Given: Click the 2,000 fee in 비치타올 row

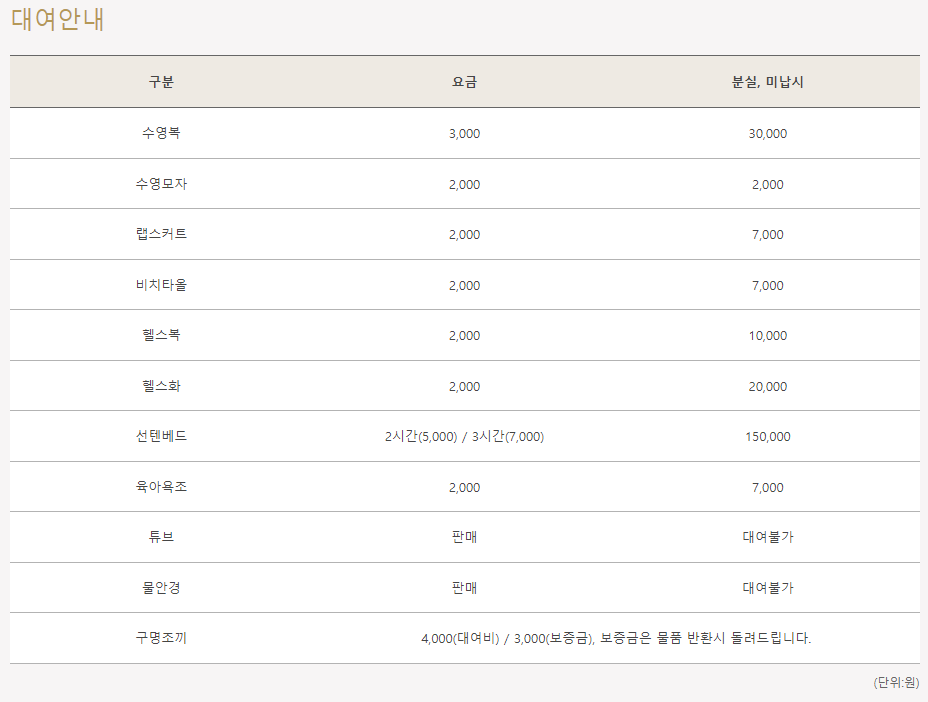Looking at the screenshot, I should tap(465, 285).
